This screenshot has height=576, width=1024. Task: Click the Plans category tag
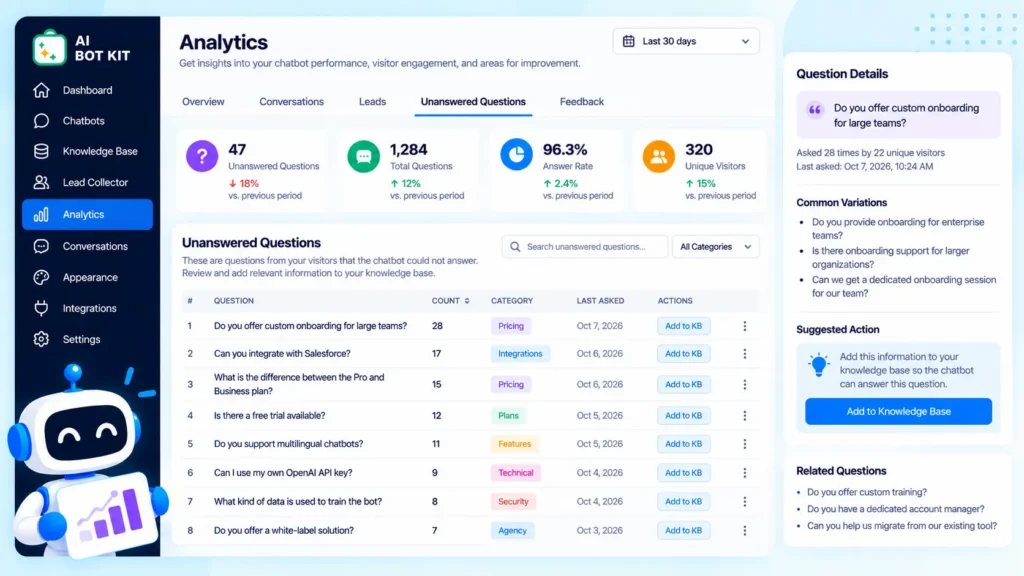tap(508, 415)
